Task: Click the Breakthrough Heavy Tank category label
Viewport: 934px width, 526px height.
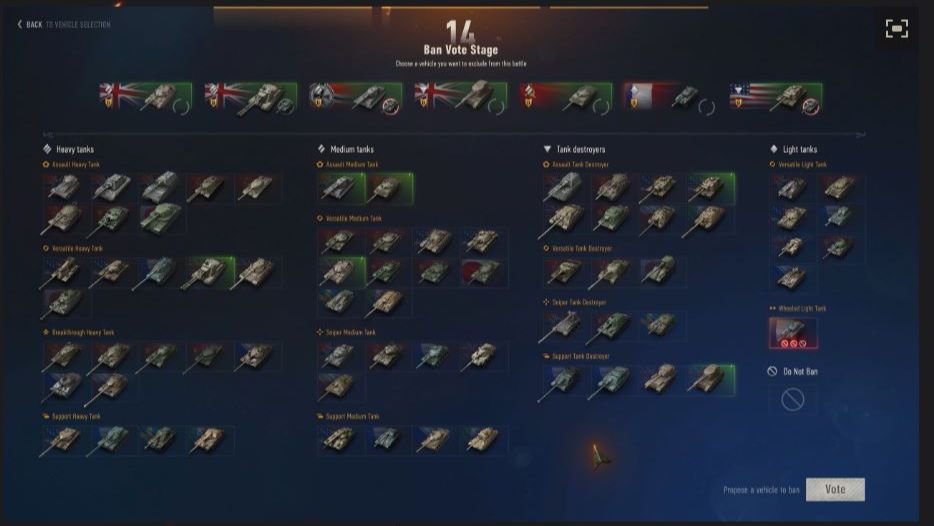Action: pyautogui.click(x=83, y=332)
